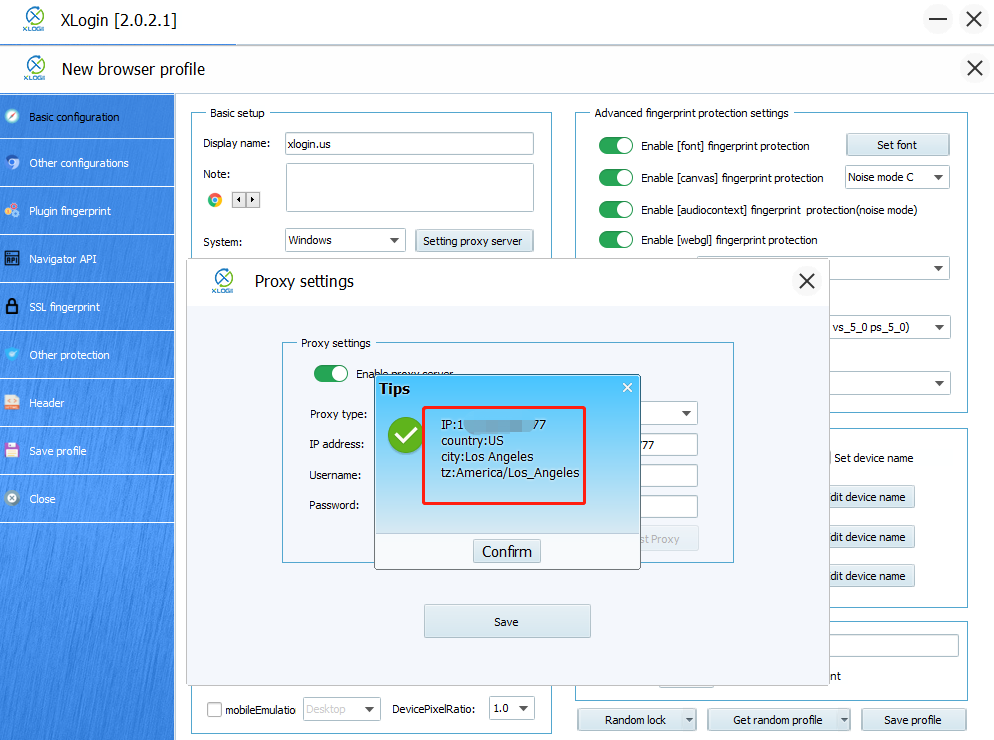Open the Basic configuration section
Image resolution: width=994 pixels, height=740 pixels.
87,117
